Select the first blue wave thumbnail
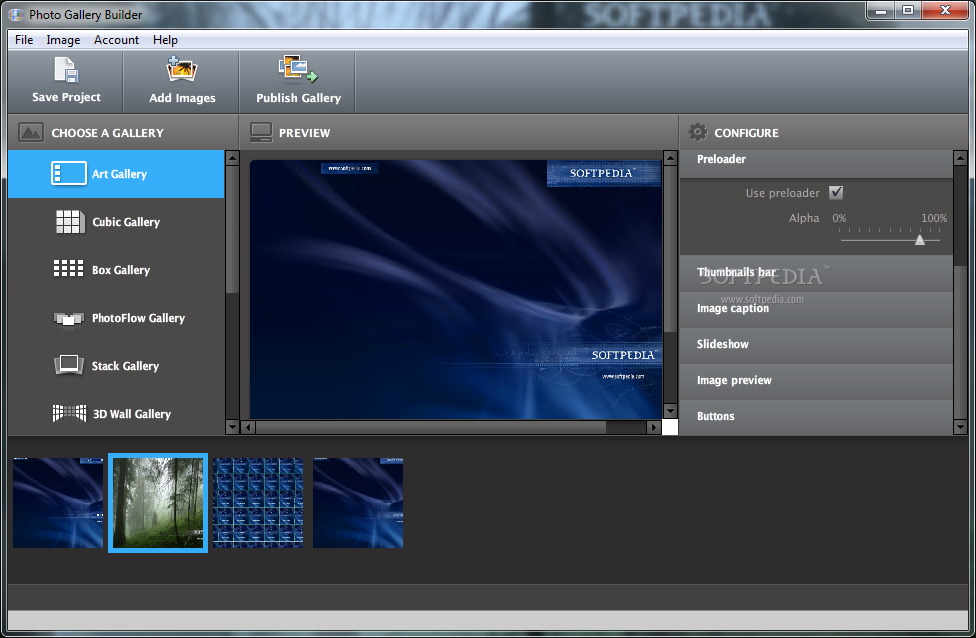Image resolution: width=976 pixels, height=638 pixels. coord(58,503)
